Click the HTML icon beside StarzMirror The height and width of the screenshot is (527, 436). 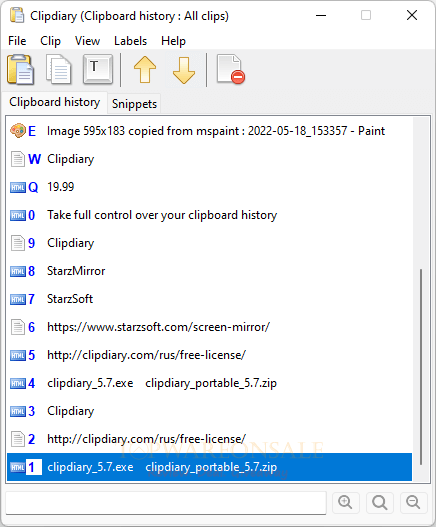pyautogui.click(x=18, y=271)
